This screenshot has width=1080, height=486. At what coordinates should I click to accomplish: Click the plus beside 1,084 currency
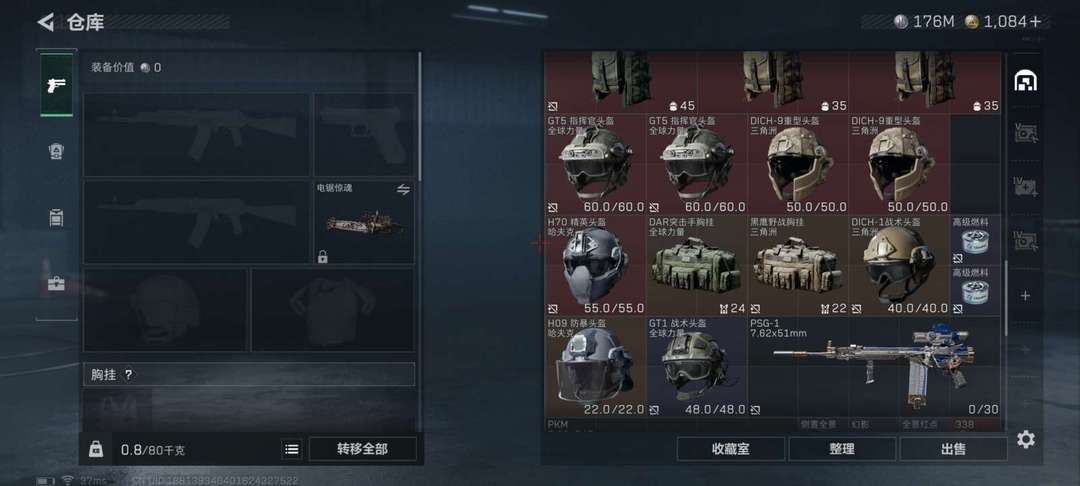click(x=1035, y=22)
